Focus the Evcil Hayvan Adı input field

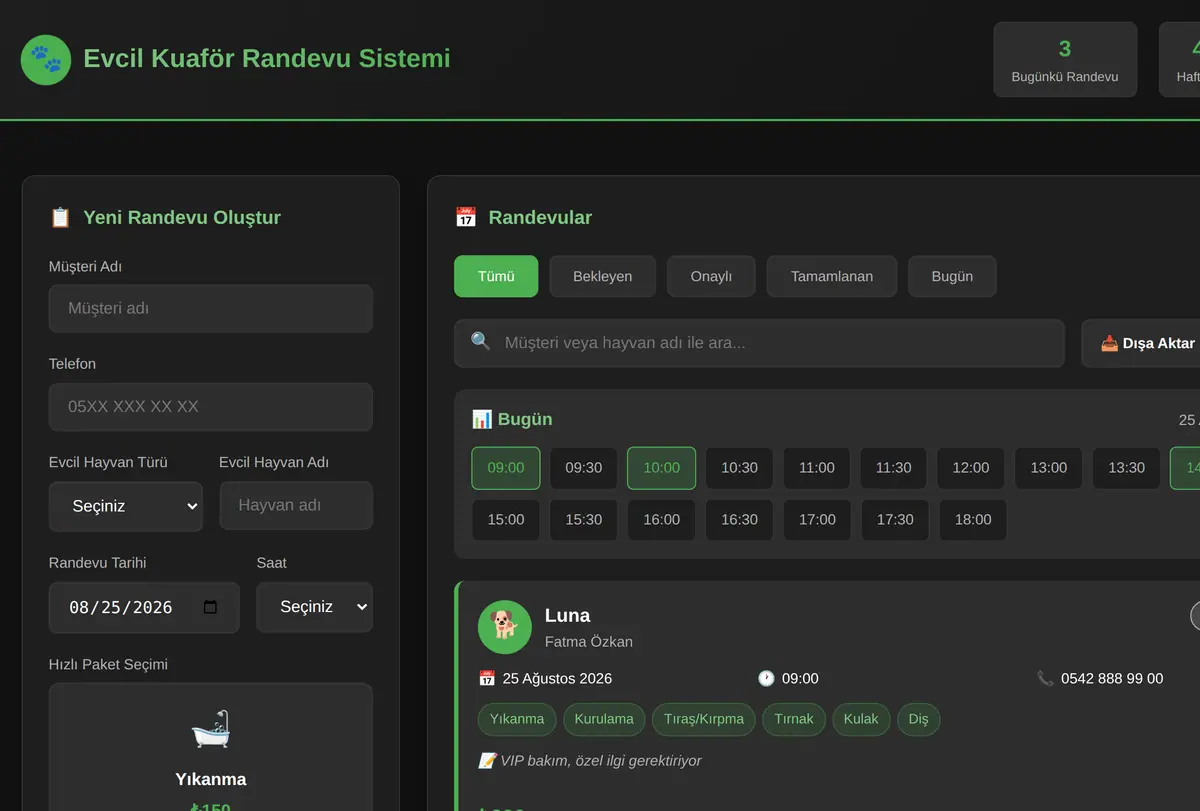(296, 506)
